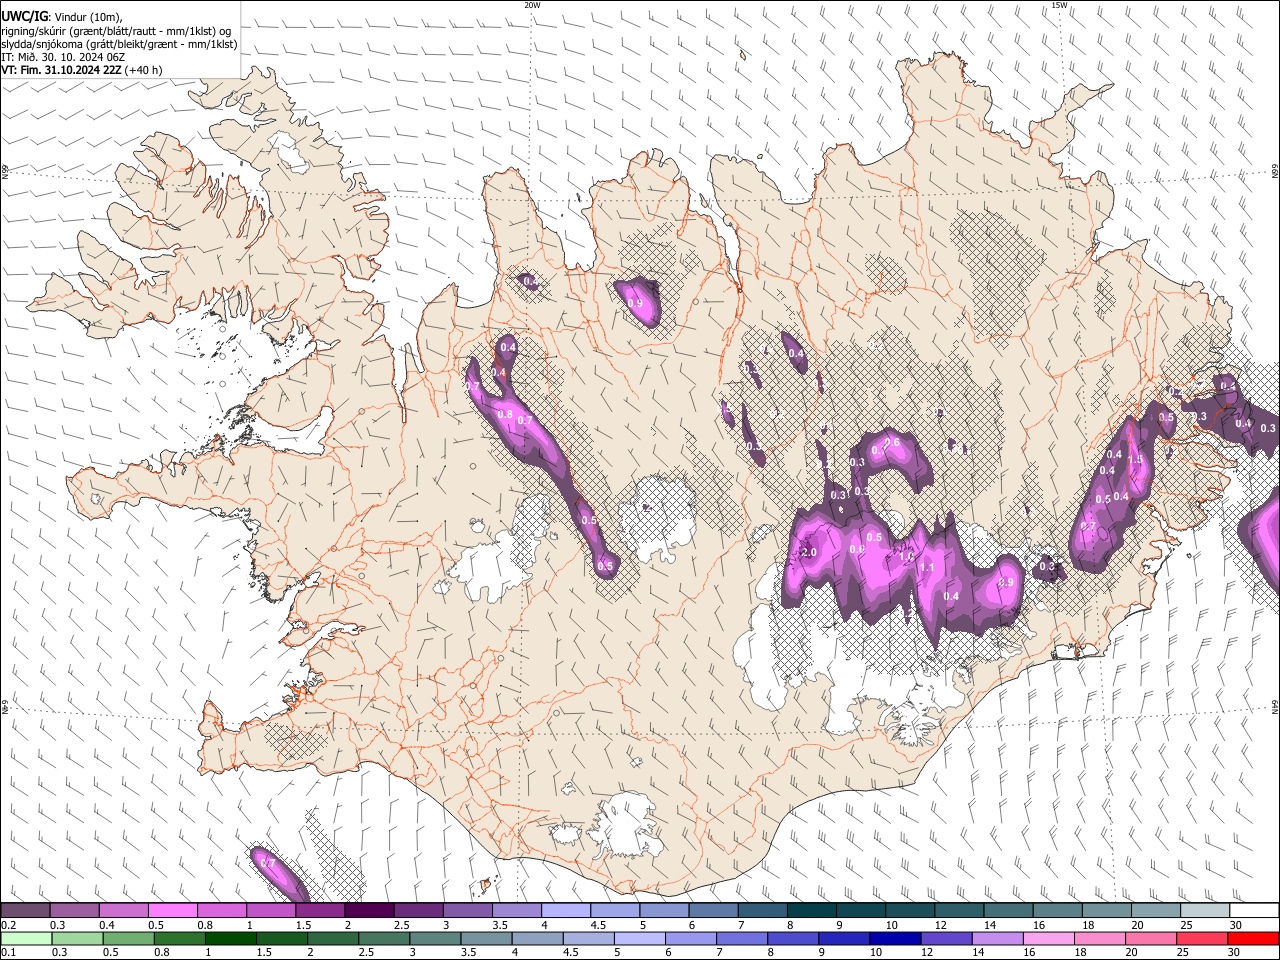Image resolution: width=1280 pixels, height=960 pixels.
Task: Click the initial time line 'IT: Mið. 30. 10. 2024 06Z'
Action: click(x=62, y=57)
